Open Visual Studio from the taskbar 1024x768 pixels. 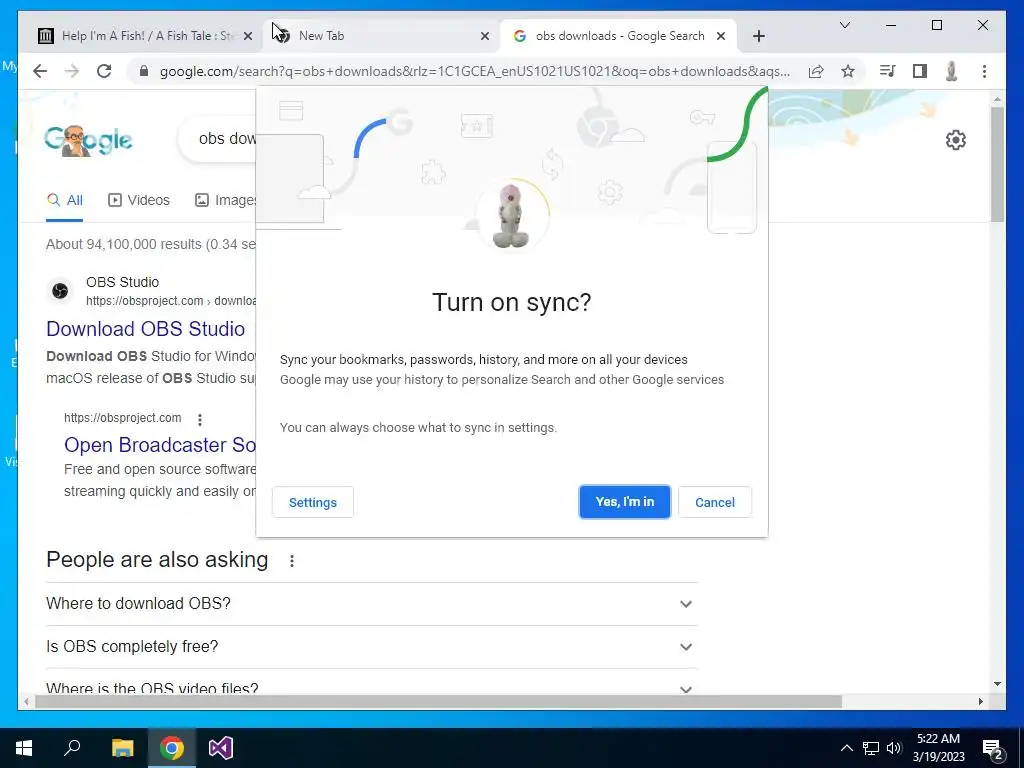(x=221, y=748)
